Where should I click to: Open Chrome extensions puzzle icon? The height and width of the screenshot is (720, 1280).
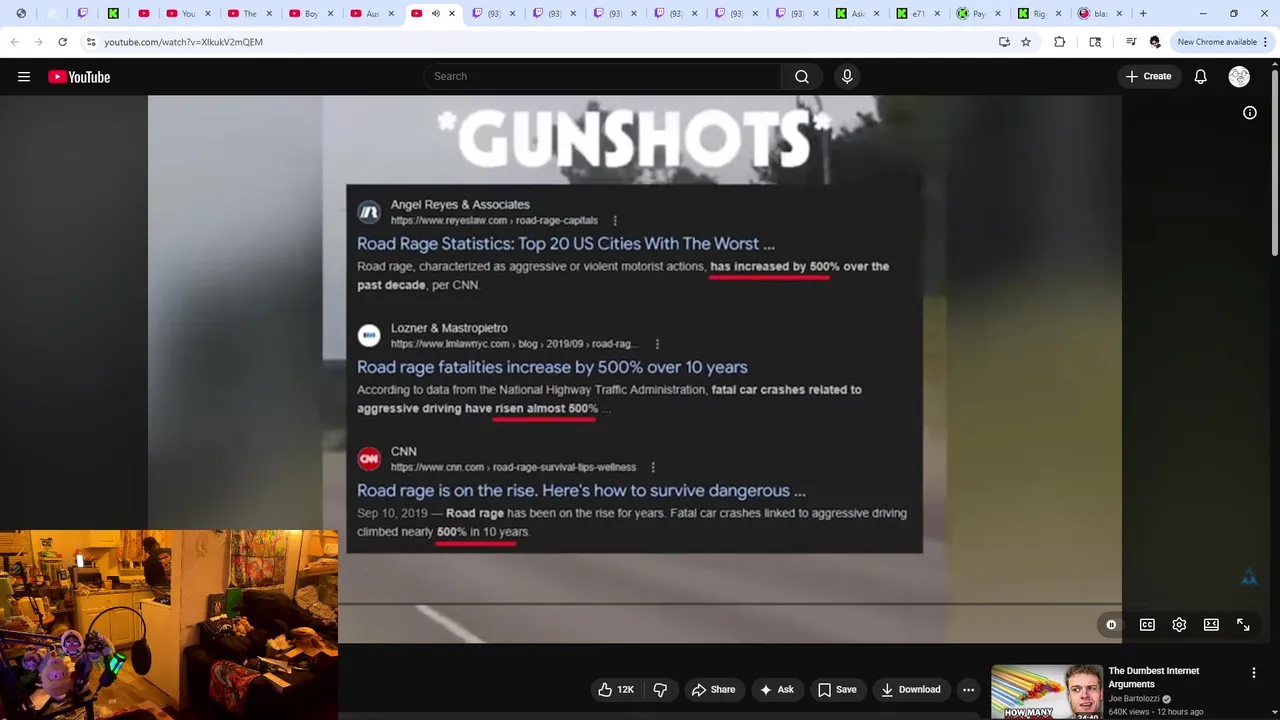tap(1060, 42)
